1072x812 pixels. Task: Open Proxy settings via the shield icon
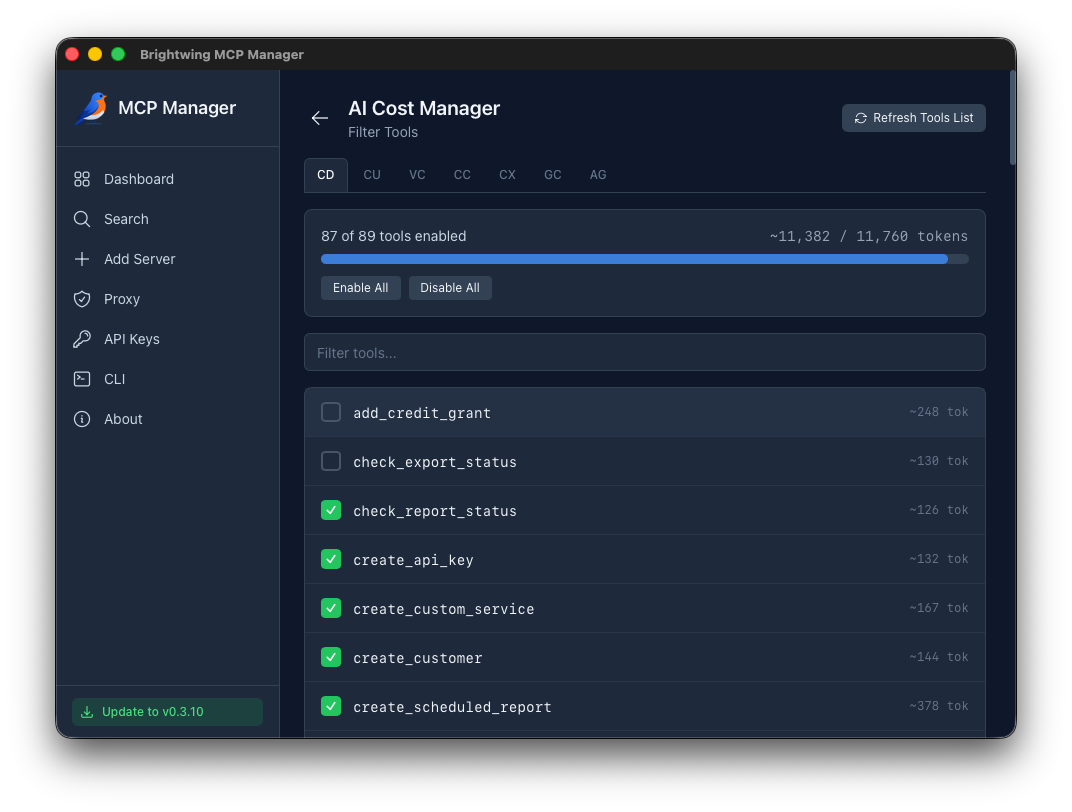(x=81, y=299)
